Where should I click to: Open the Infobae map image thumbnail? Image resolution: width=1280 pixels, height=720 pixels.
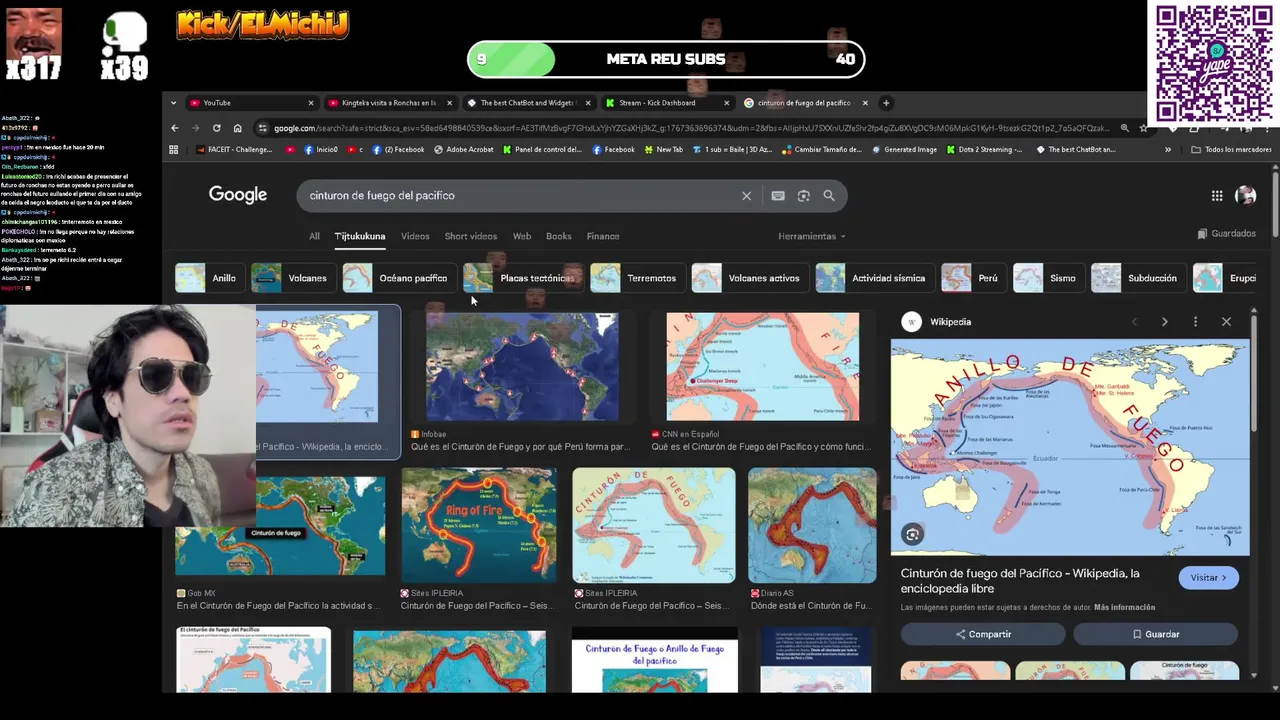[522, 366]
